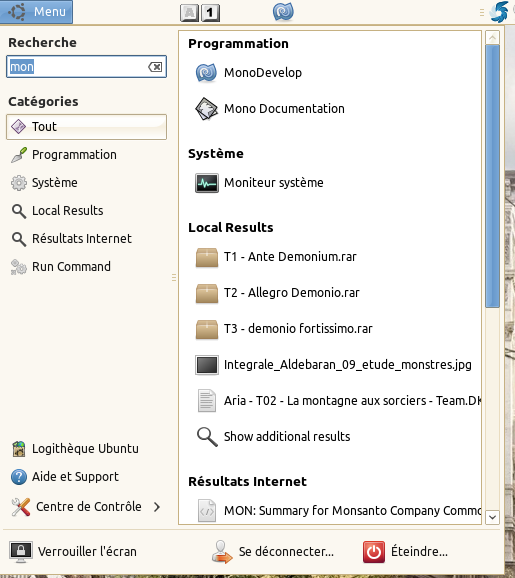Click the scrollbar down arrow in results
Image resolution: width=515 pixels, height=578 pixels.
(x=493, y=517)
